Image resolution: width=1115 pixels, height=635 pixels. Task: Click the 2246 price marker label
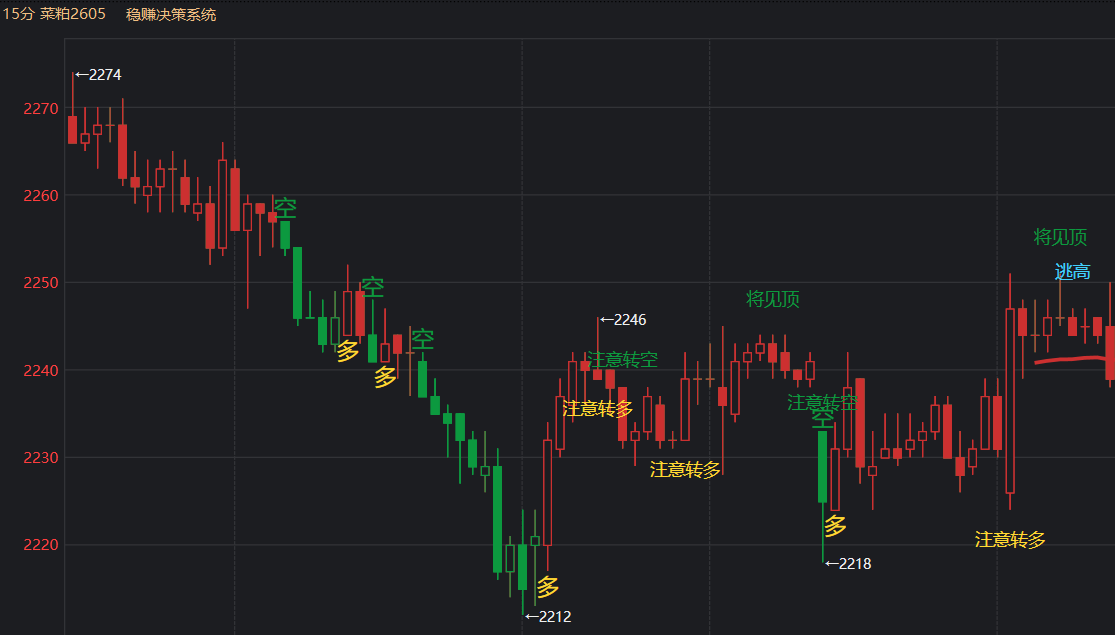click(624, 320)
